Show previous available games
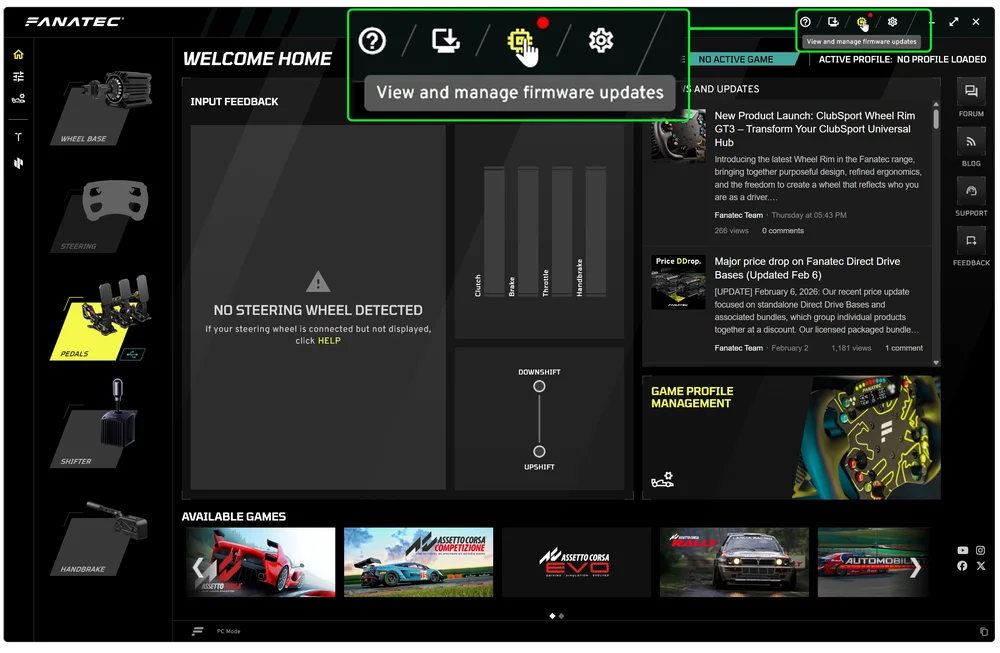 pyautogui.click(x=200, y=568)
